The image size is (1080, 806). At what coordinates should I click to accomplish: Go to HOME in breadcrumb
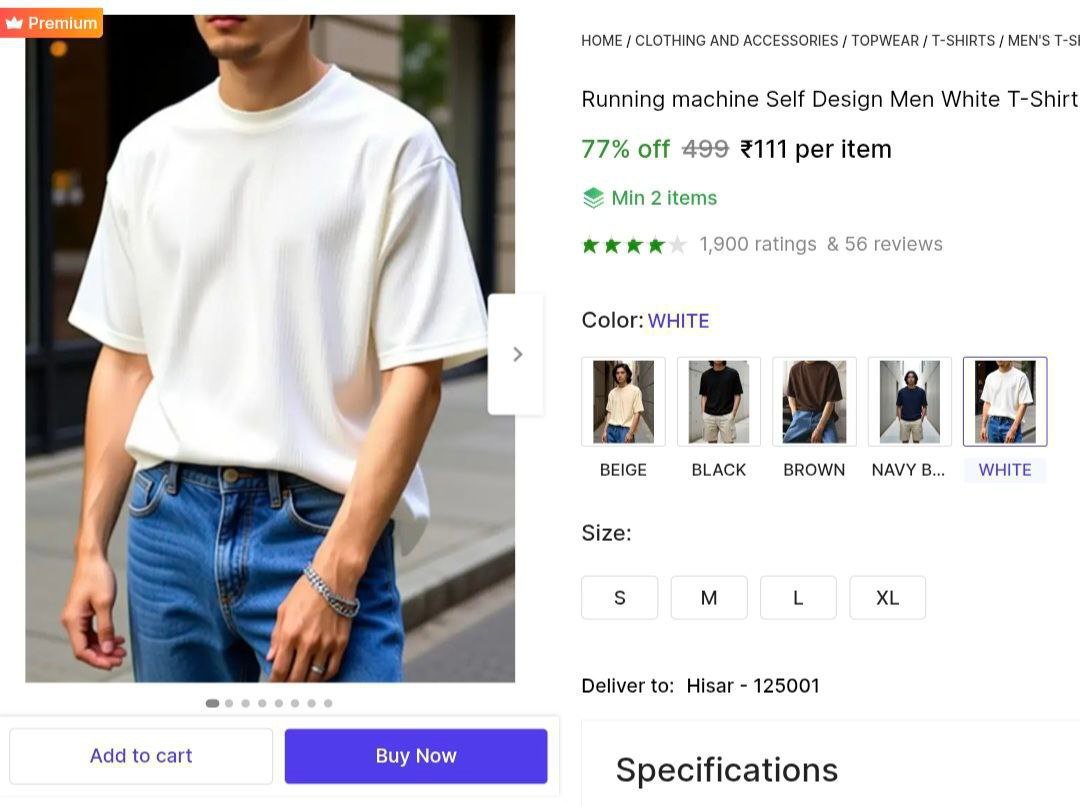tap(602, 41)
